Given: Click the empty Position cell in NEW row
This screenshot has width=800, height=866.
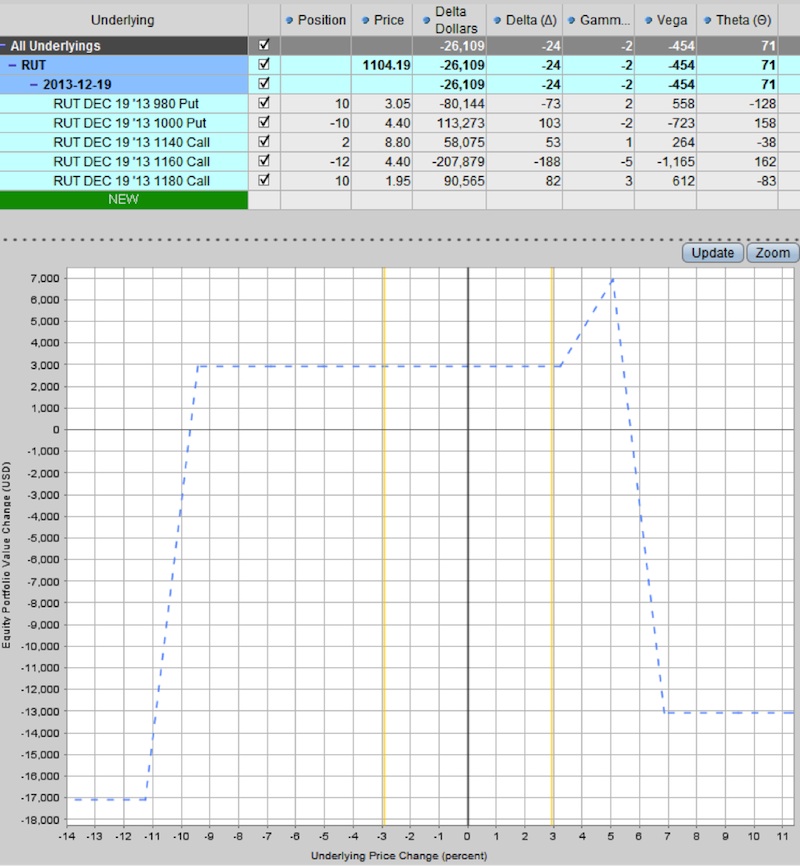Looking at the screenshot, I should [315, 200].
